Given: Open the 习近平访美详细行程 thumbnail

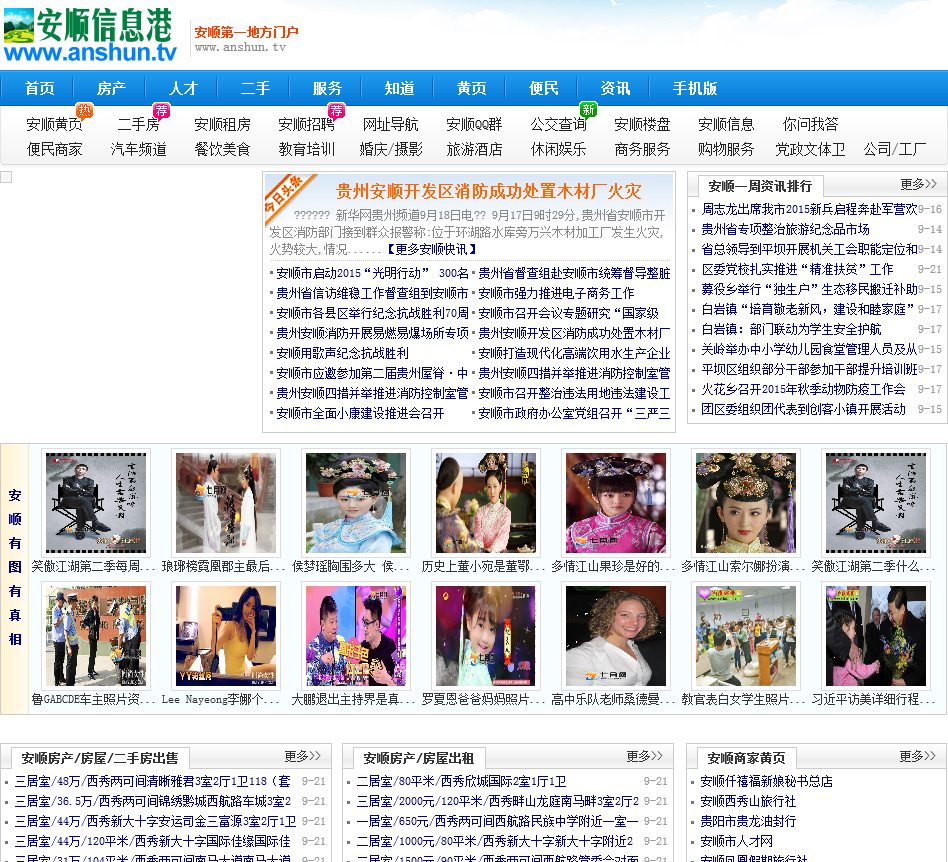Looking at the screenshot, I should point(875,636).
